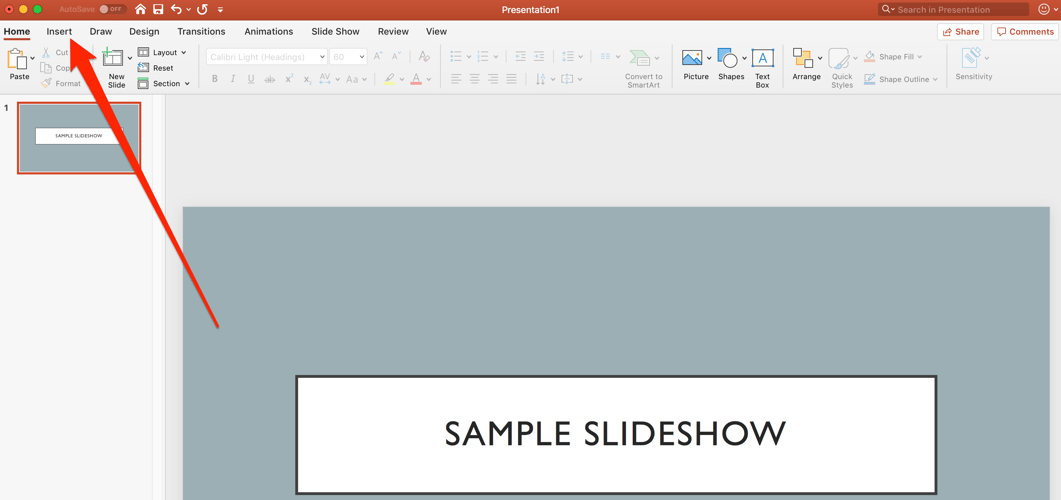Open the Paste options arrow

point(32,58)
